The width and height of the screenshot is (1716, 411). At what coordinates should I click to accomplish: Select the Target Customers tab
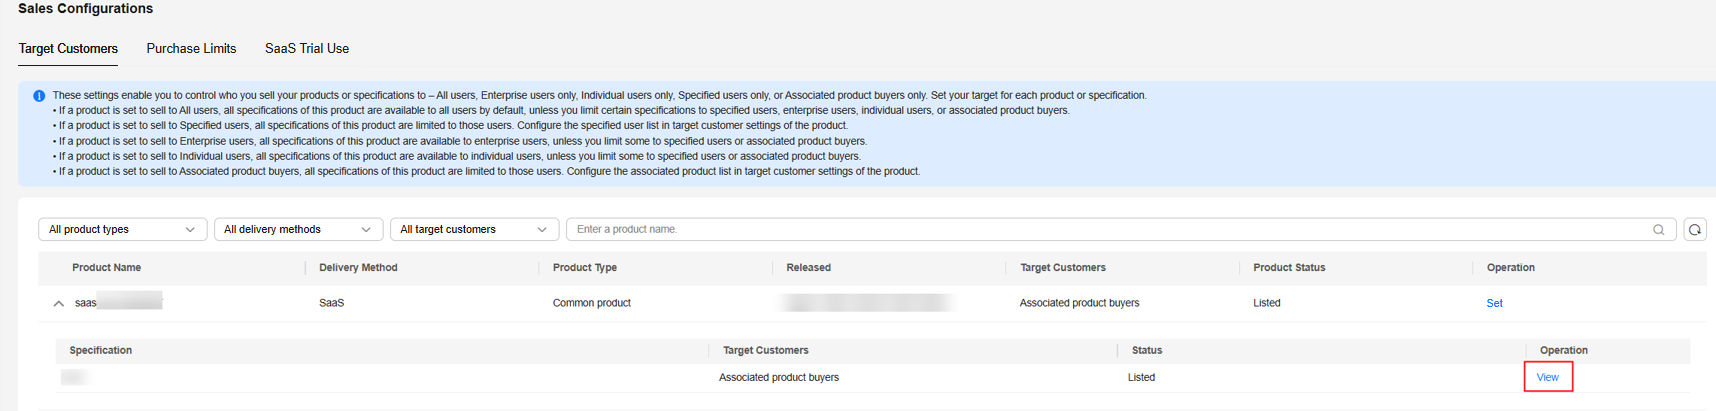coord(68,49)
